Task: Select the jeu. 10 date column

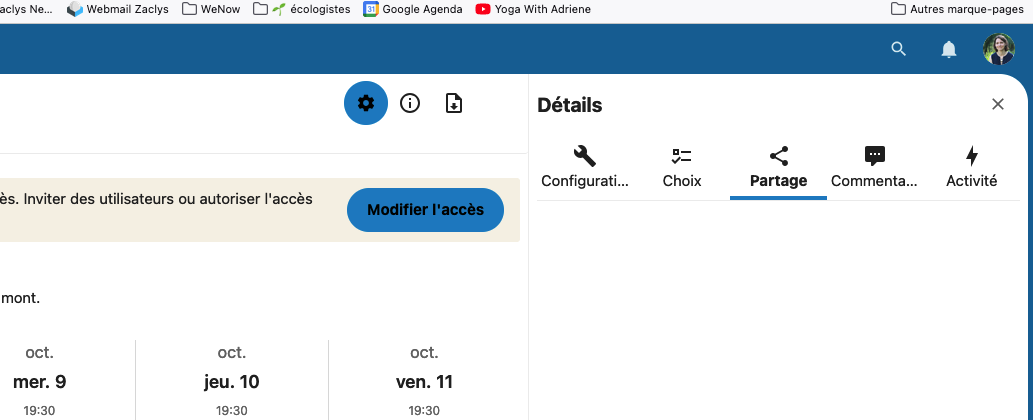Action: tap(232, 381)
